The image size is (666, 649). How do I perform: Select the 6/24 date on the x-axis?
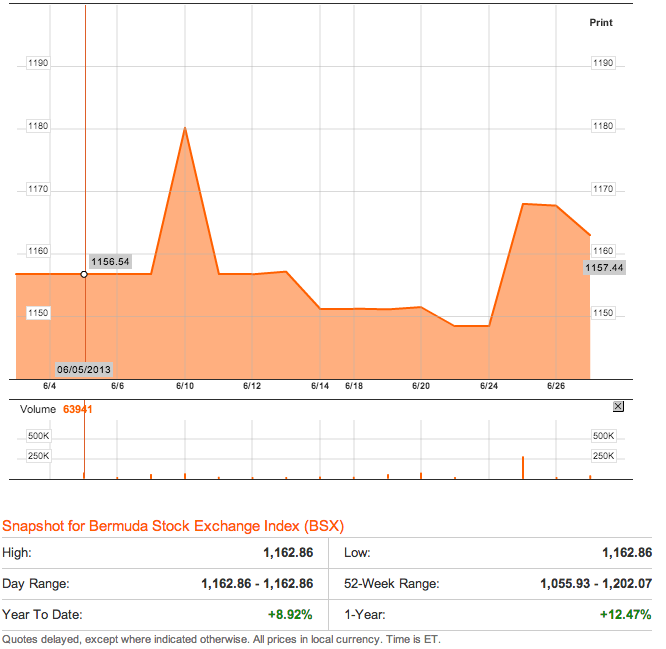pos(489,385)
